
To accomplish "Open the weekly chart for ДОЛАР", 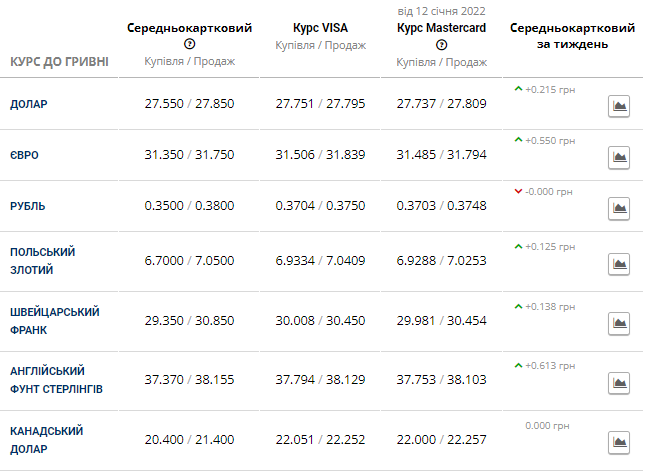I will click(x=619, y=106).
